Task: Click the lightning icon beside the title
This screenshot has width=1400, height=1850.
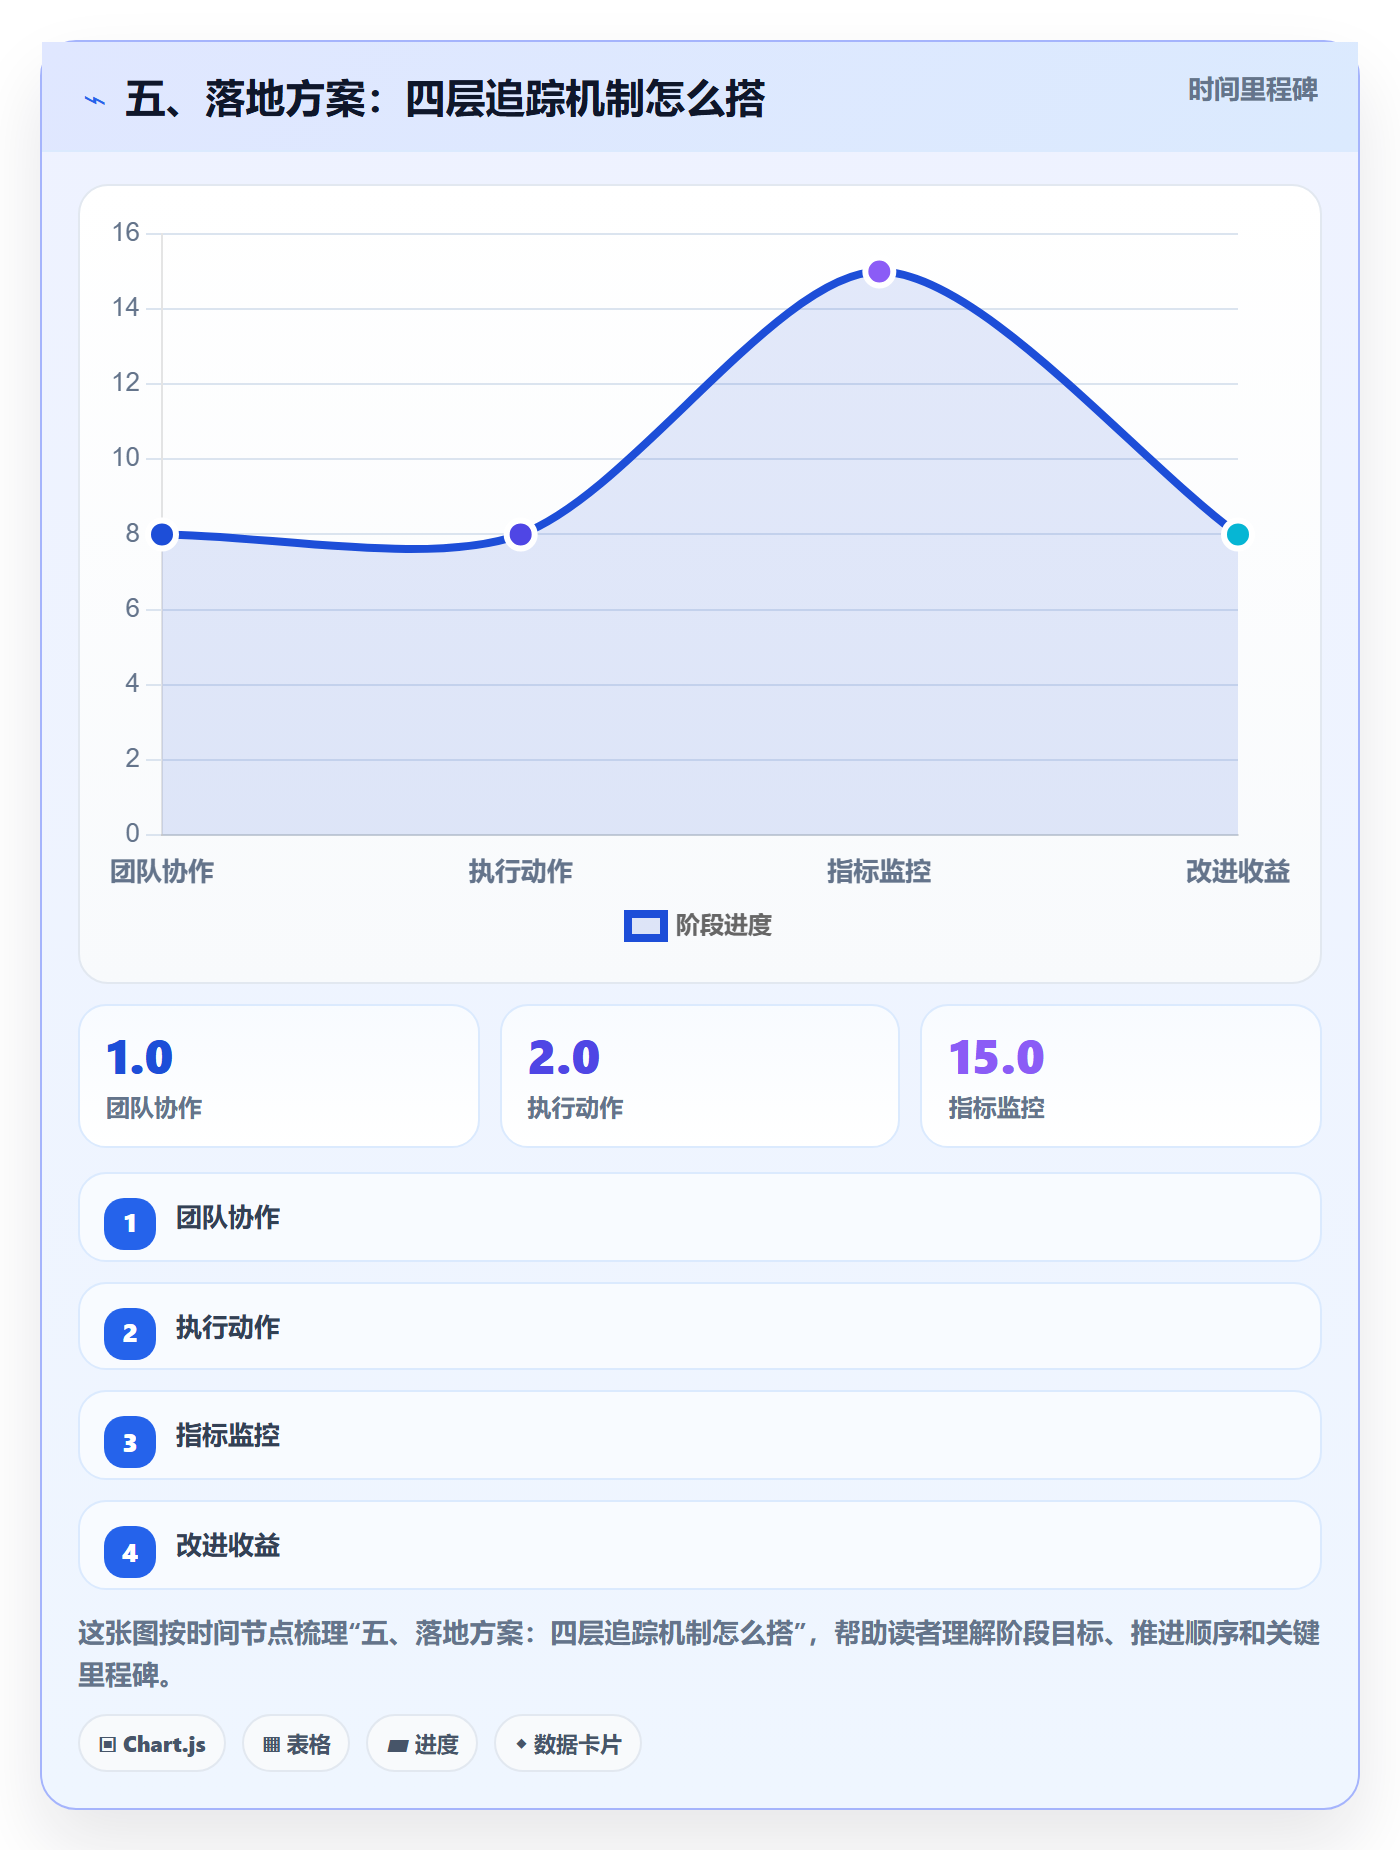Action: 95,100
